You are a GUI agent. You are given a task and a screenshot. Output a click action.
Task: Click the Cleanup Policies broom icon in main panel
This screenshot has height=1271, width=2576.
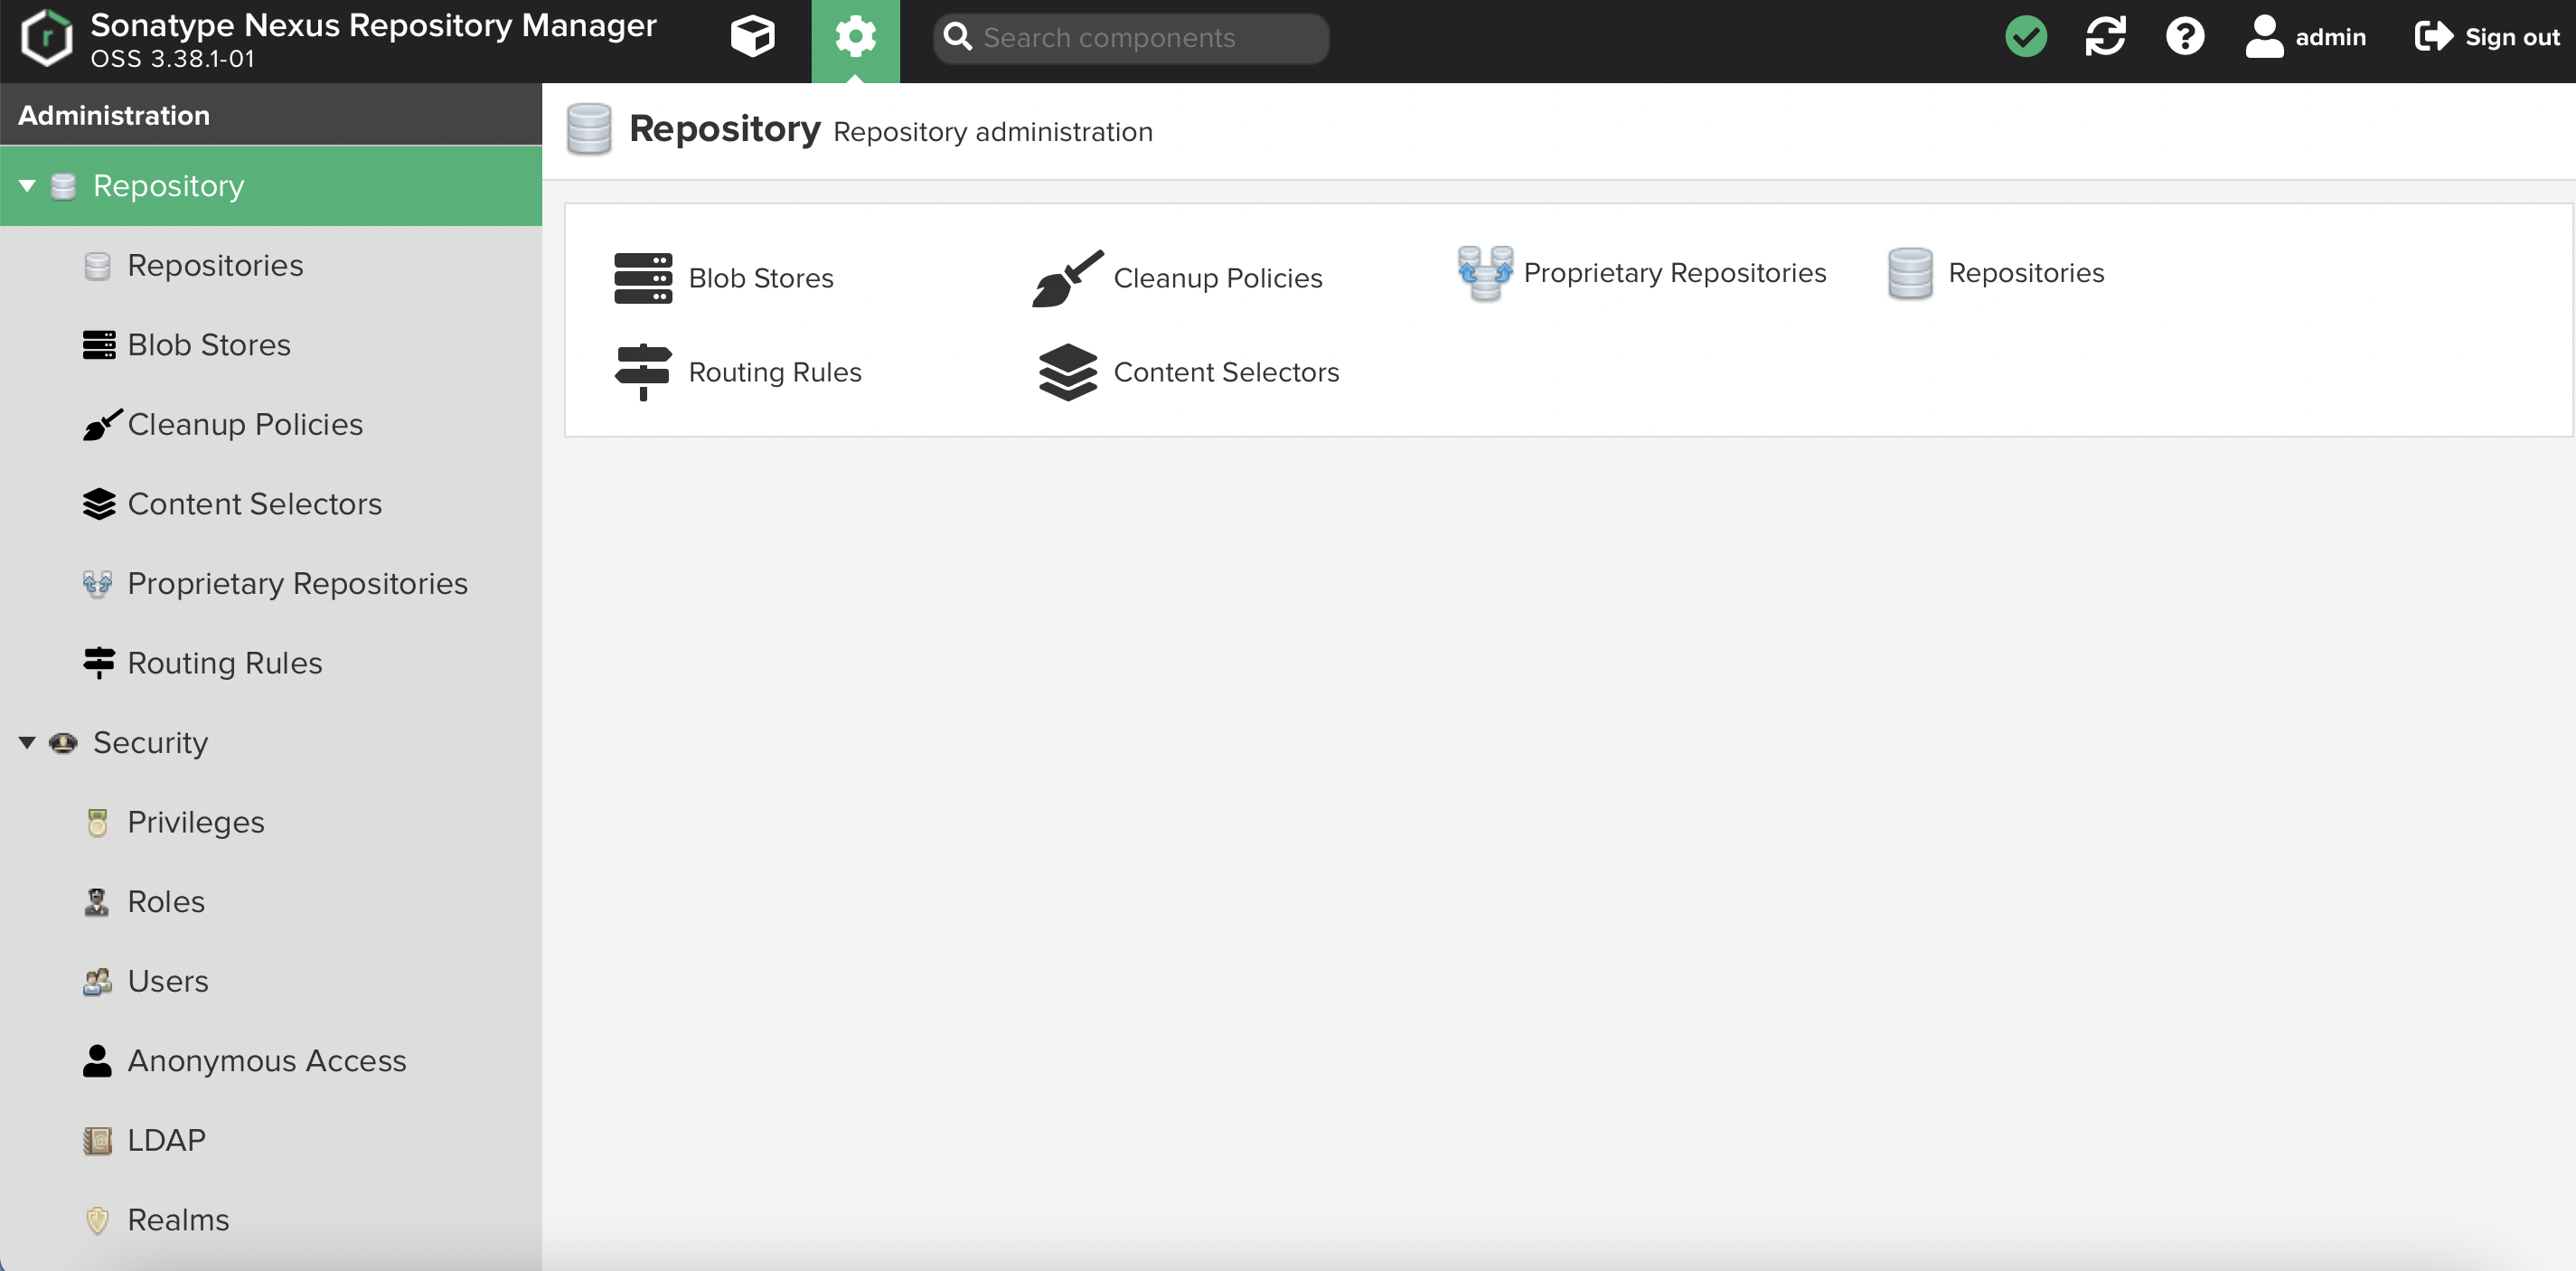coord(1067,278)
